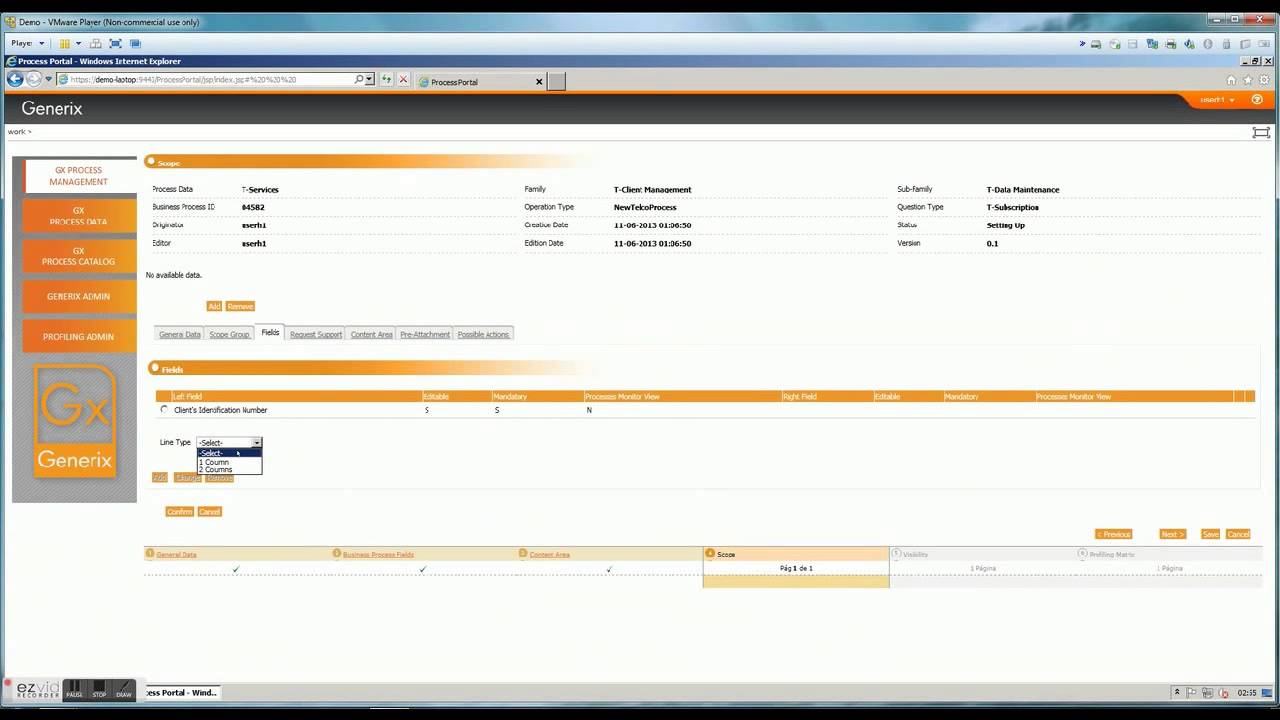The height and width of the screenshot is (720, 1280).
Task: Open the Internet Explorer home icon
Action: pos(1231,80)
